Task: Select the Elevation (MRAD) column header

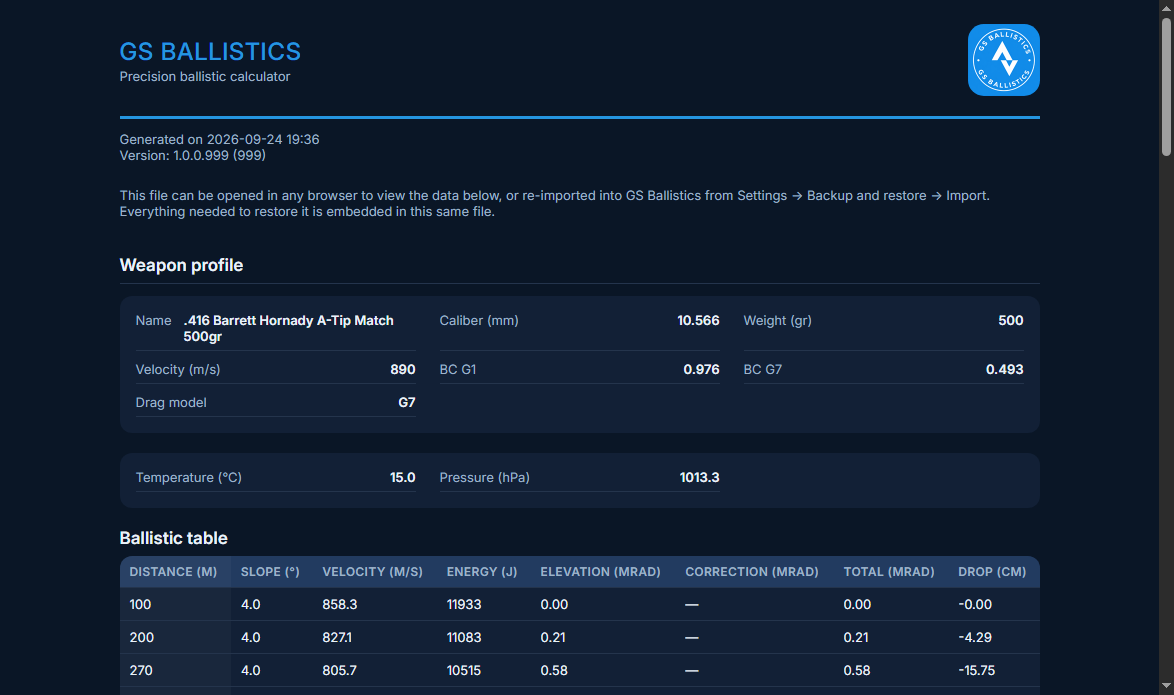Action: tap(600, 572)
